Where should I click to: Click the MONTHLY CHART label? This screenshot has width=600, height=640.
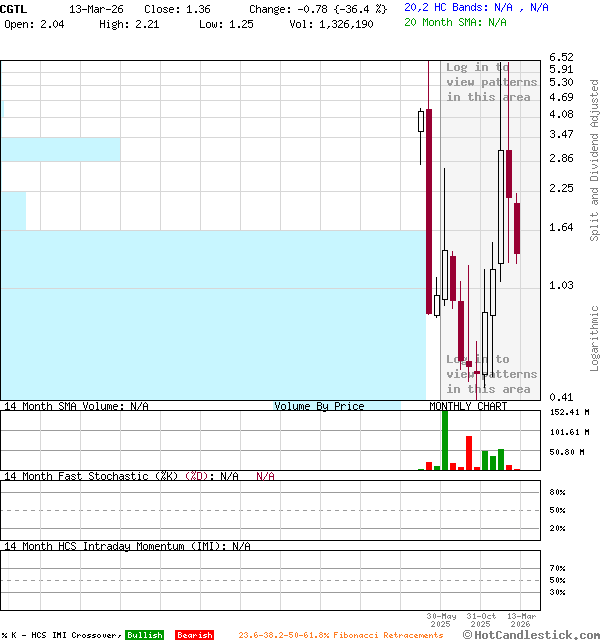coord(468,406)
